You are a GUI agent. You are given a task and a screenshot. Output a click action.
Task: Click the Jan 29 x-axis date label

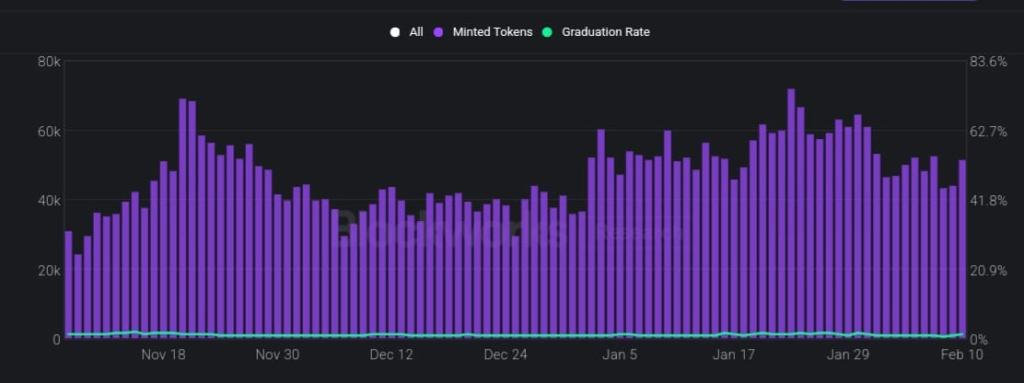(x=848, y=355)
